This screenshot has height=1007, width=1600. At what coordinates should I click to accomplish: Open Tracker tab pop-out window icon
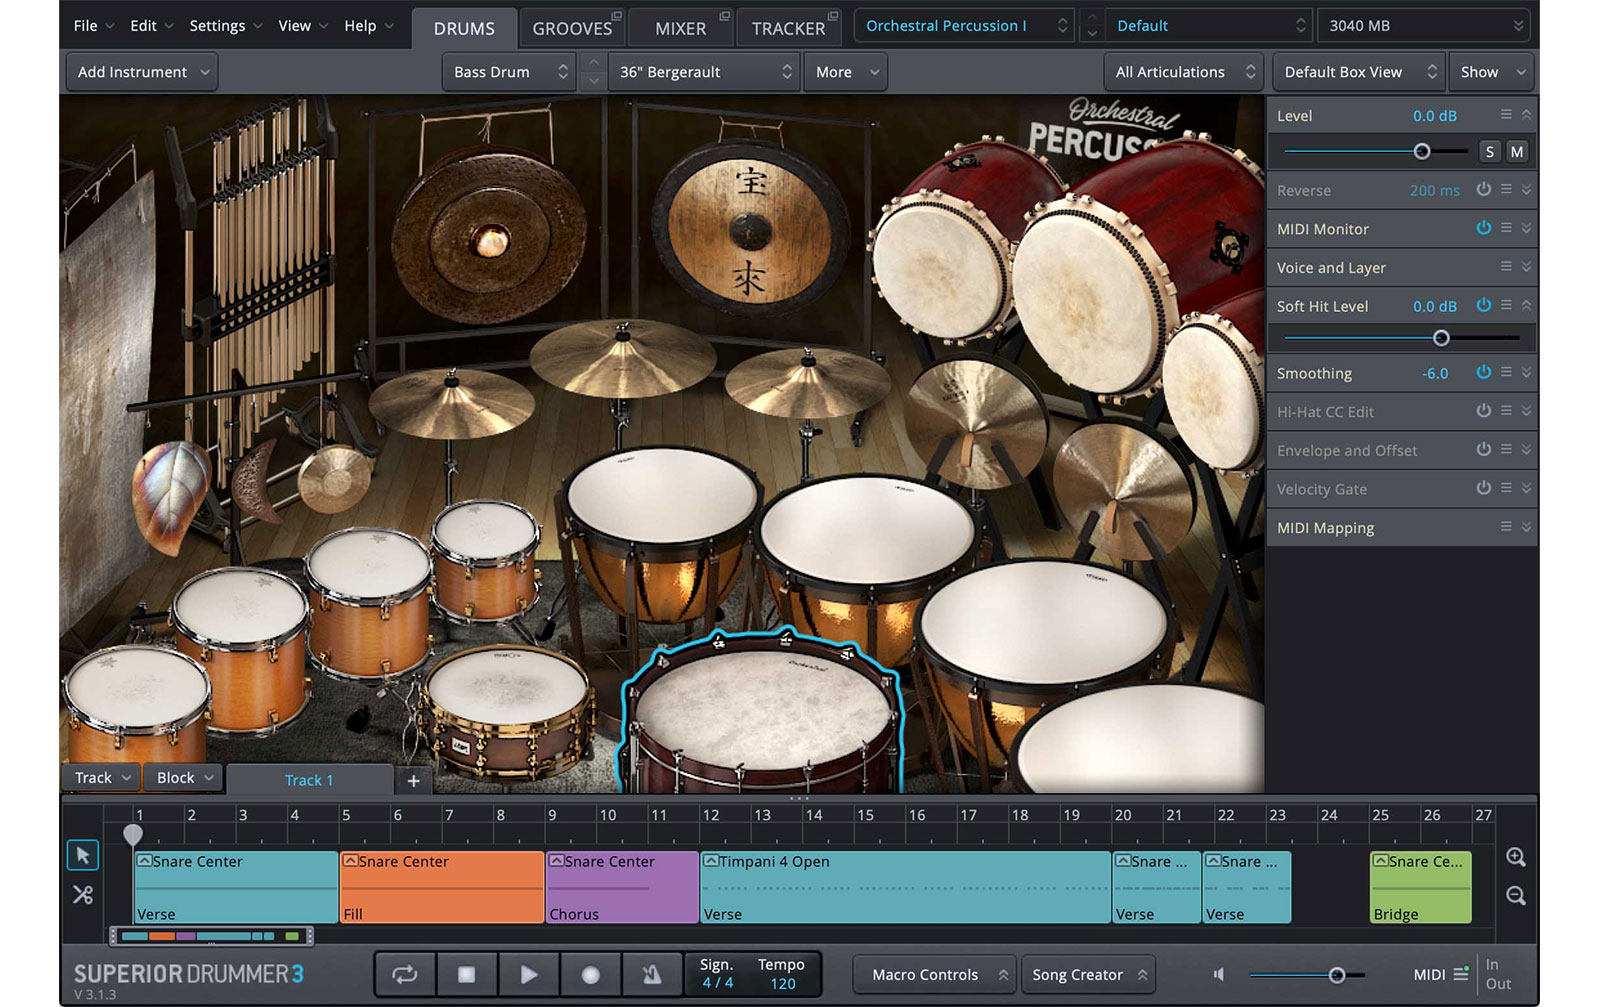(833, 16)
